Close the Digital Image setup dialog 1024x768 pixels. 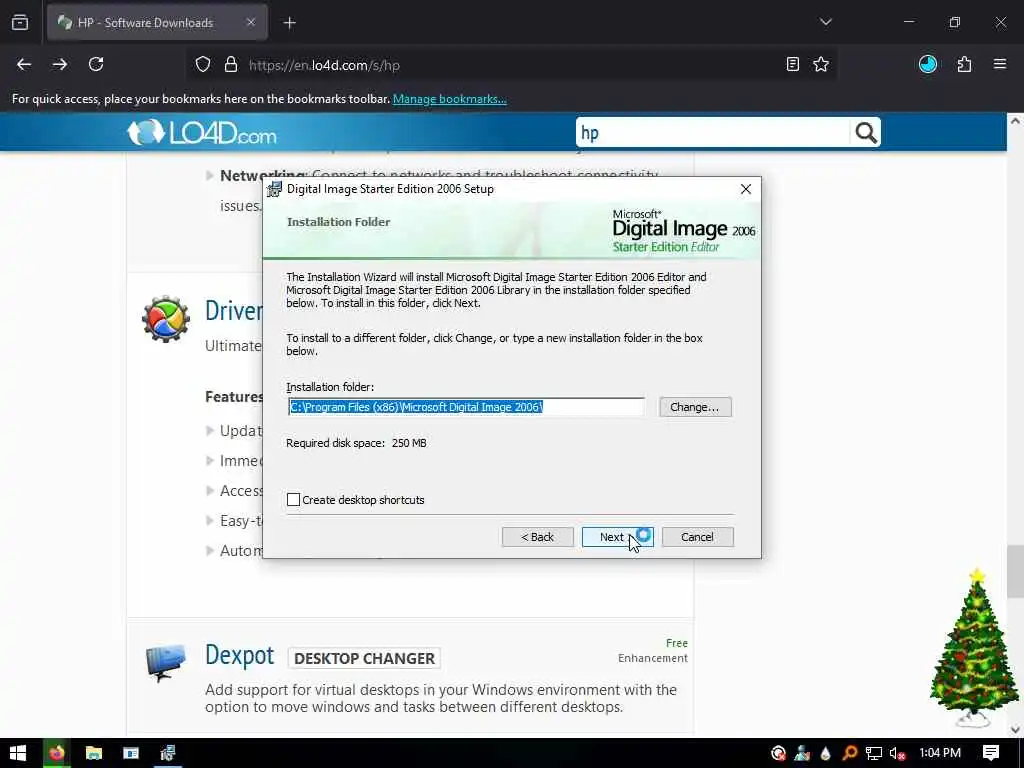tap(746, 189)
